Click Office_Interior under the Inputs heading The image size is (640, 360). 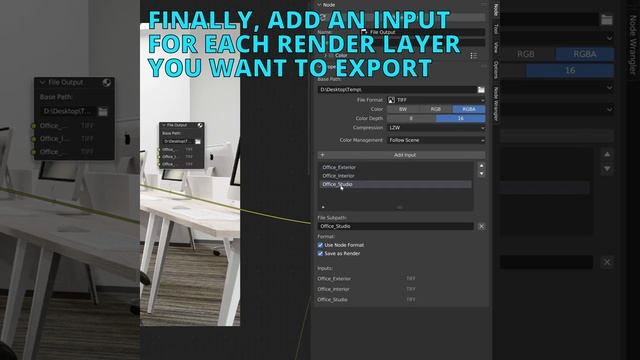pos(333,289)
